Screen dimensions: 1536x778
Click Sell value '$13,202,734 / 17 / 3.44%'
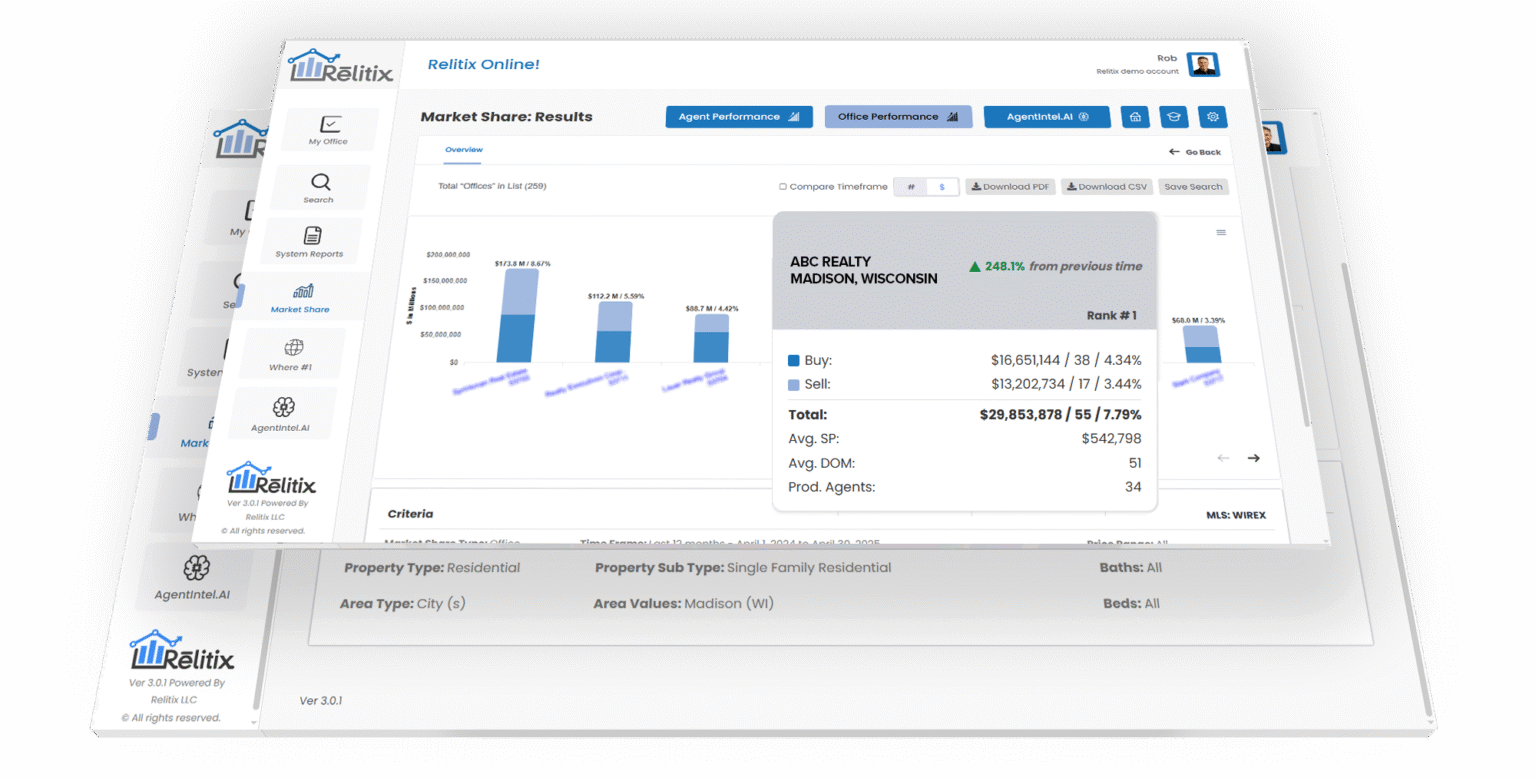pyautogui.click(x=1066, y=384)
